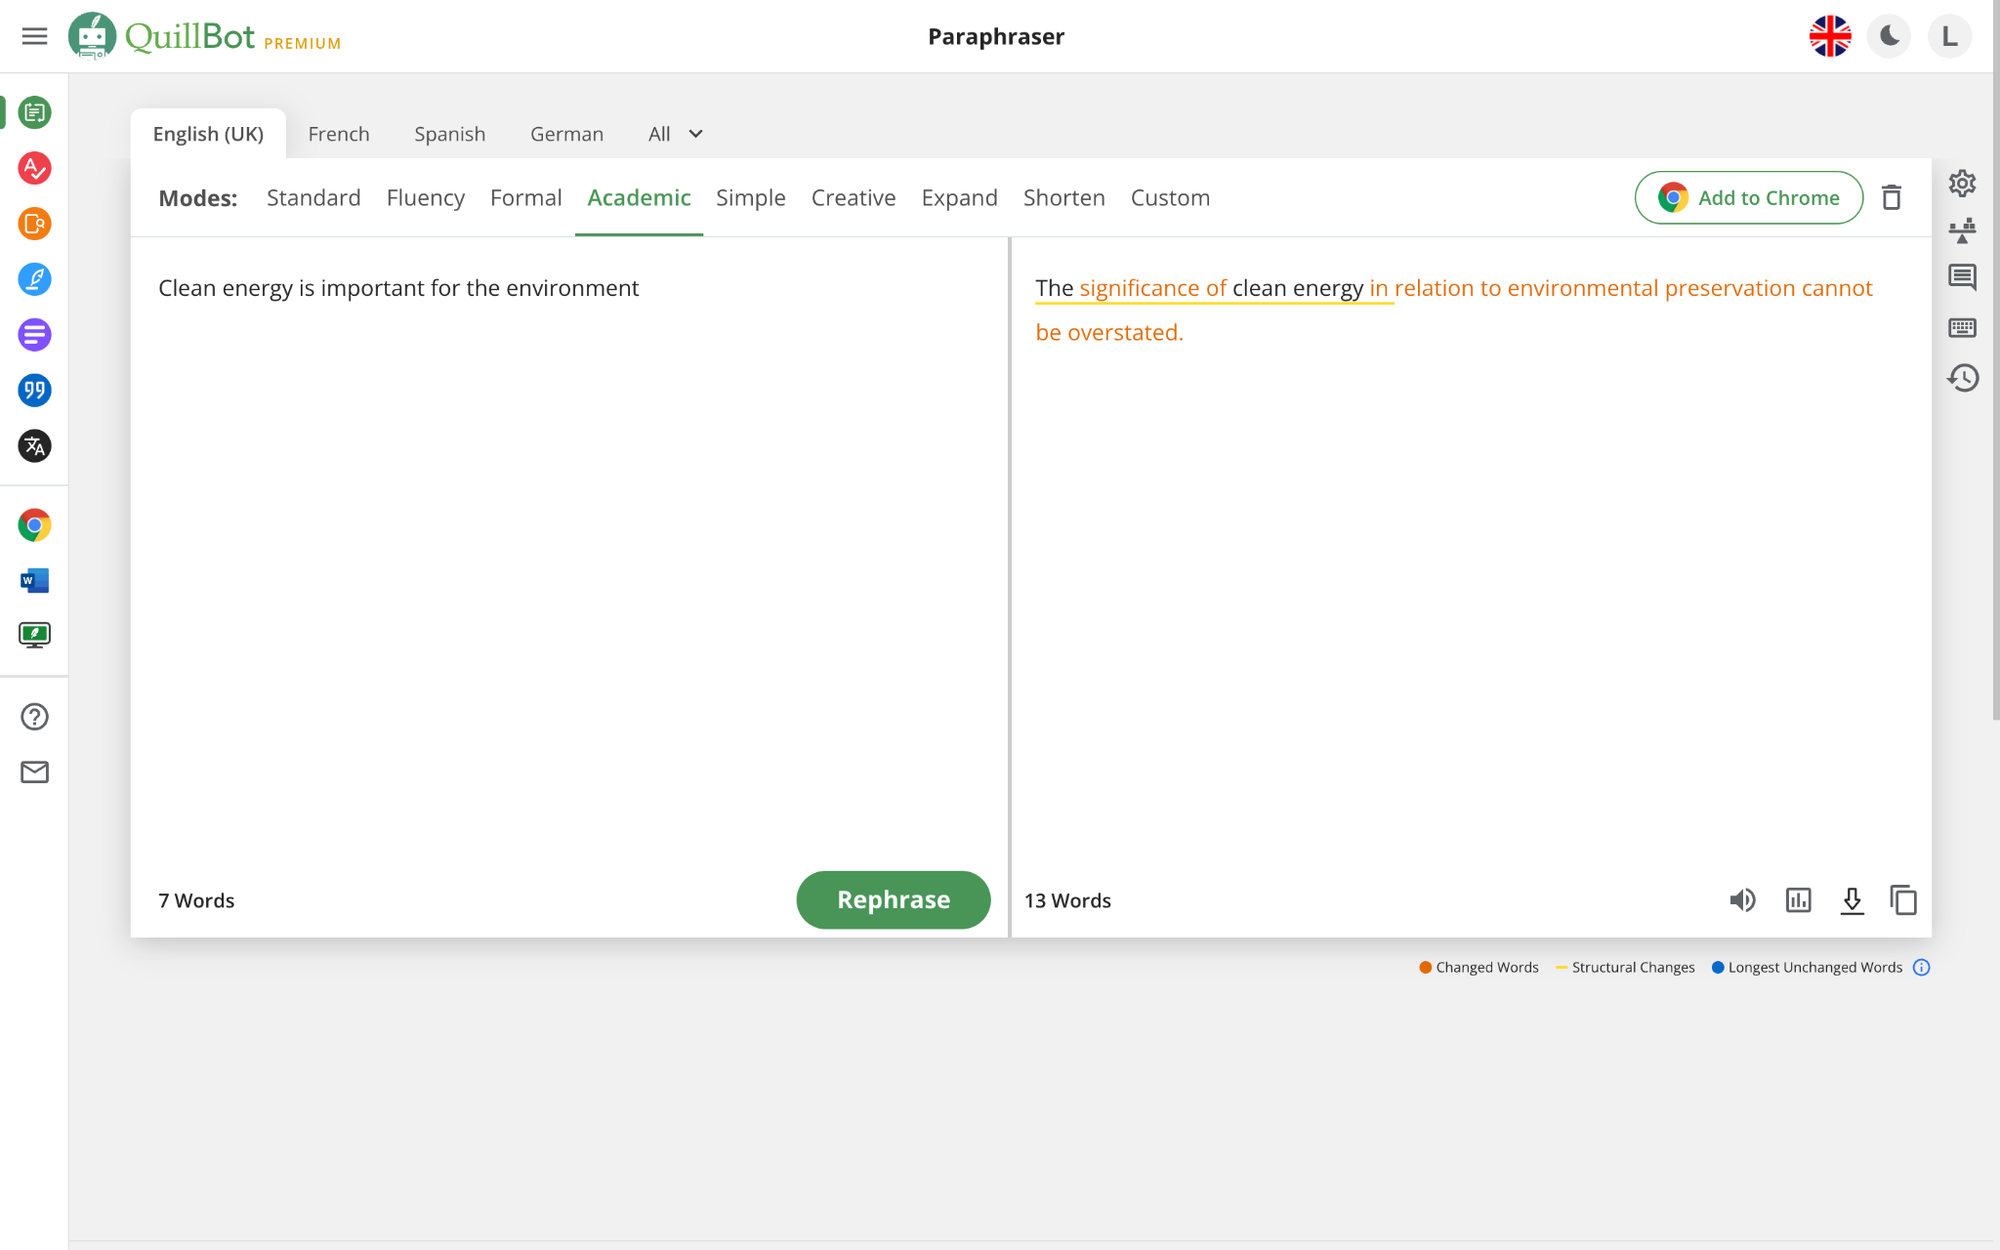
Task: View statistics for the paraphrased output
Action: point(1798,900)
